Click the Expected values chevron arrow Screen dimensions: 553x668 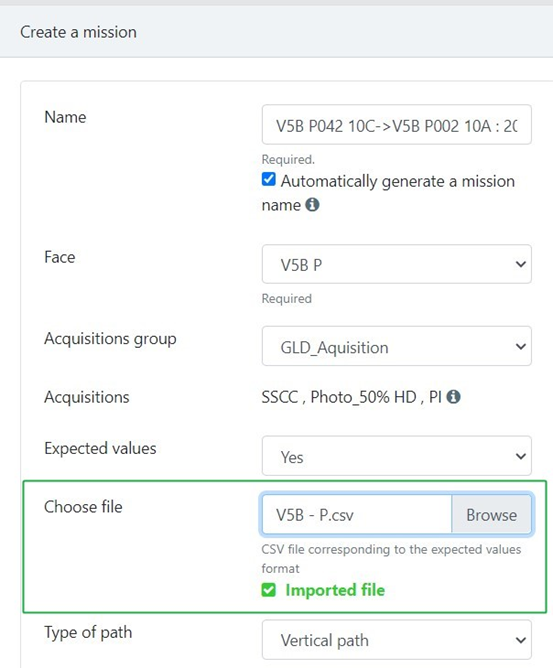521,456
